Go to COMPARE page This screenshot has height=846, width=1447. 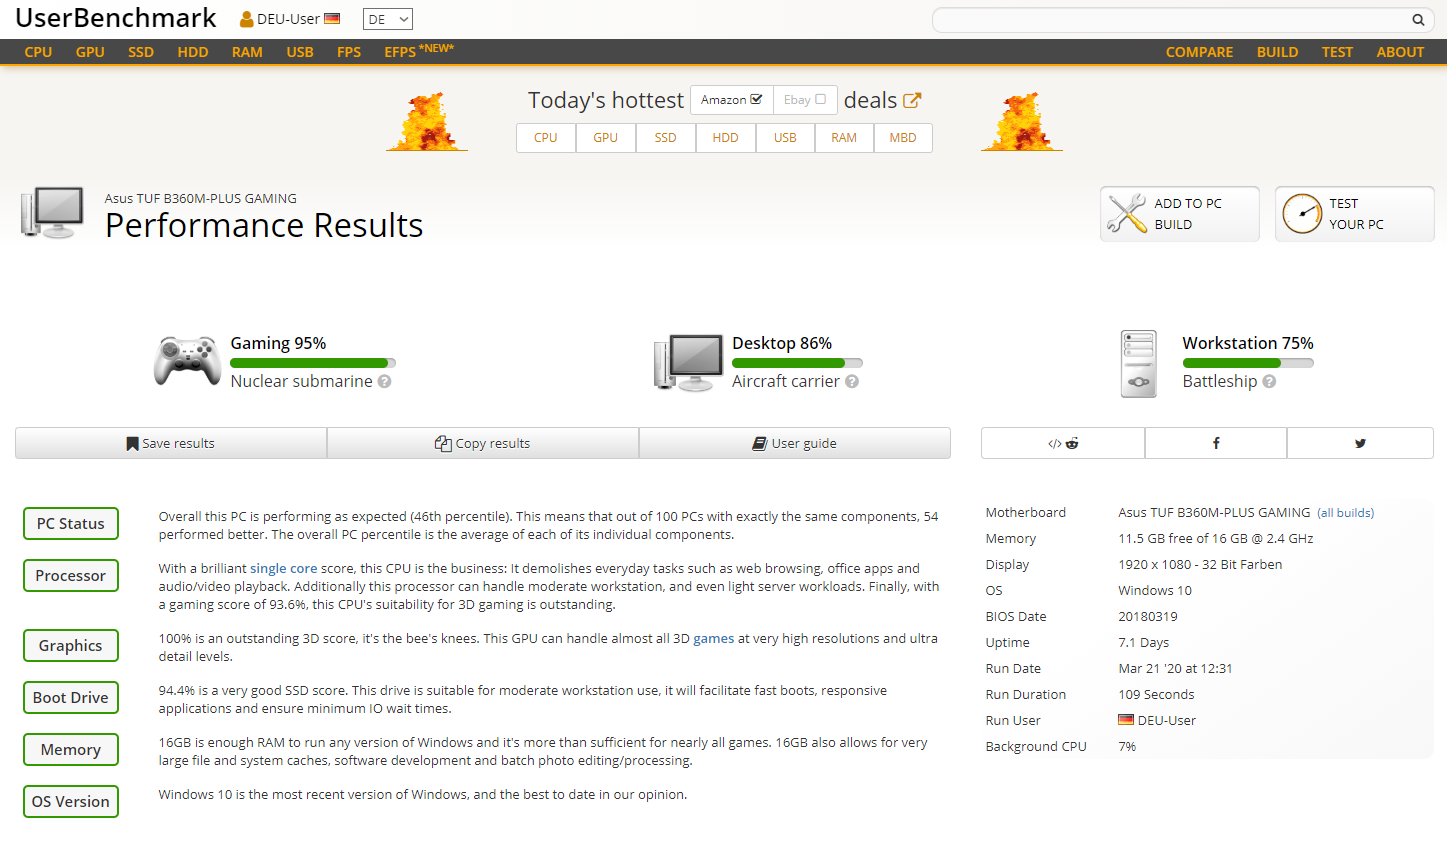pyautogui.click(x=1199, y=52)
